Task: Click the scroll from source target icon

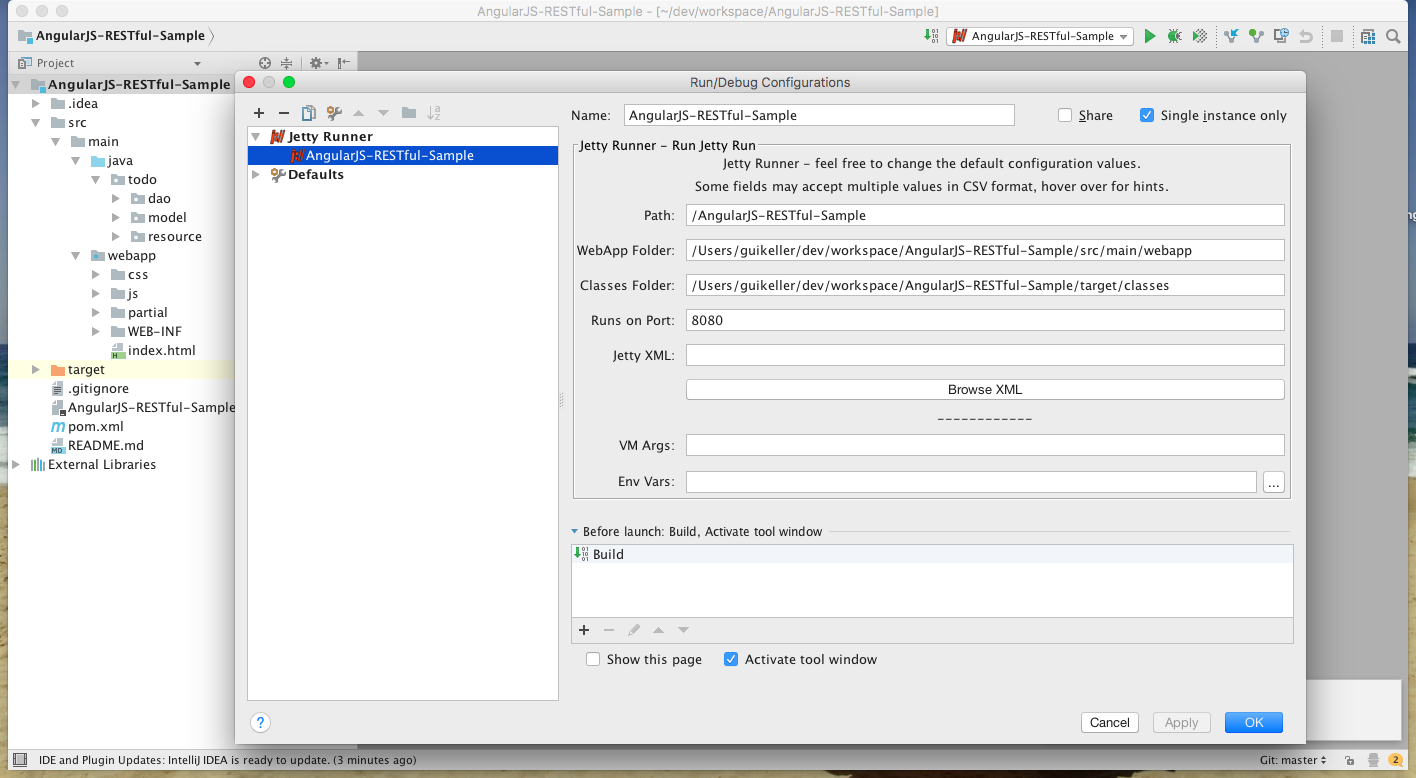Action: 265,63
